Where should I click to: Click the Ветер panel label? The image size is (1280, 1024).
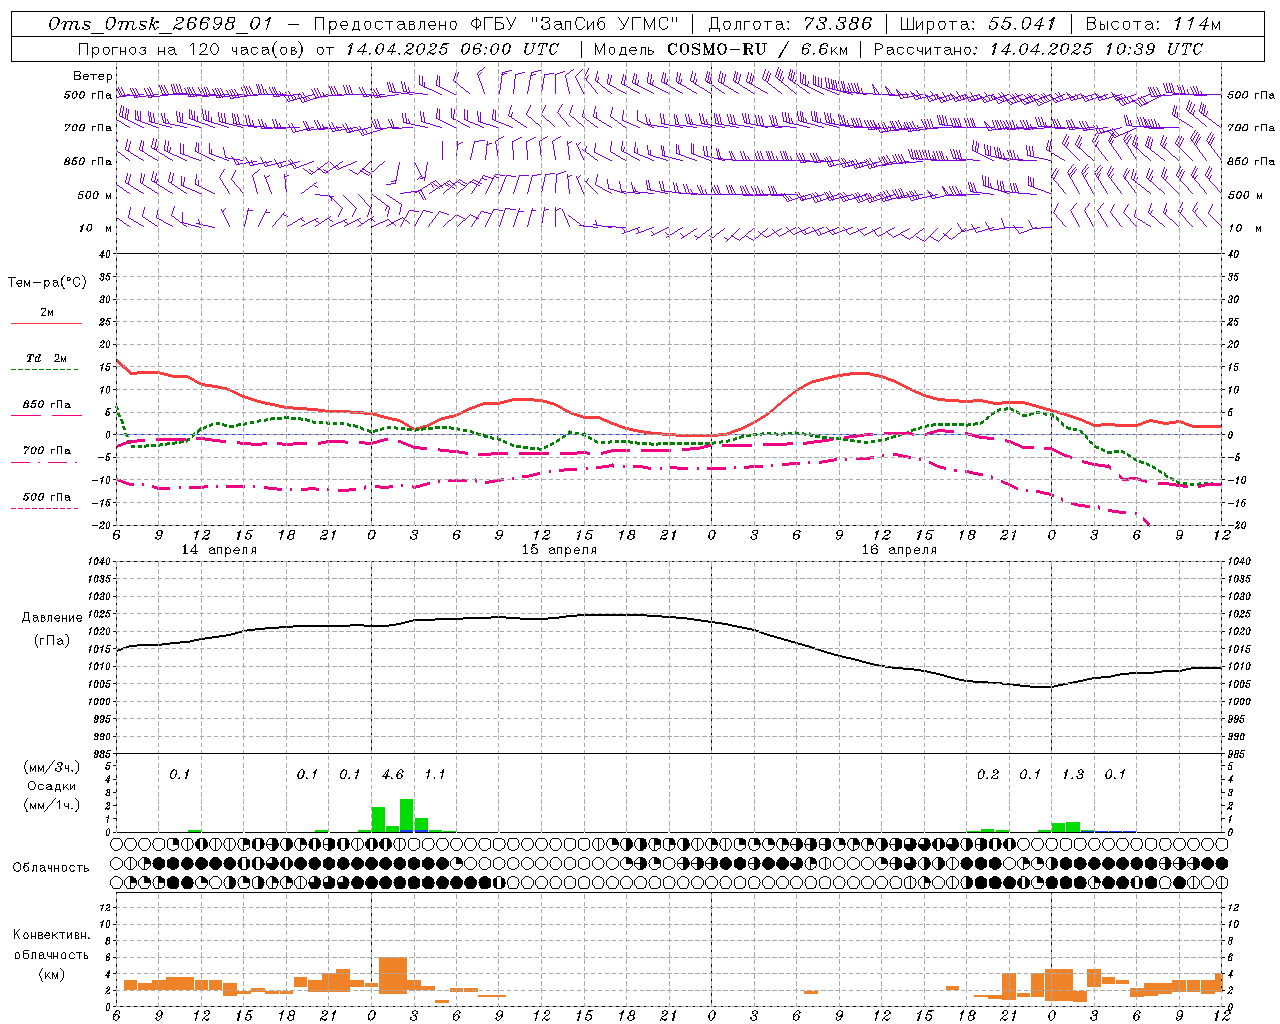(93, 76)
